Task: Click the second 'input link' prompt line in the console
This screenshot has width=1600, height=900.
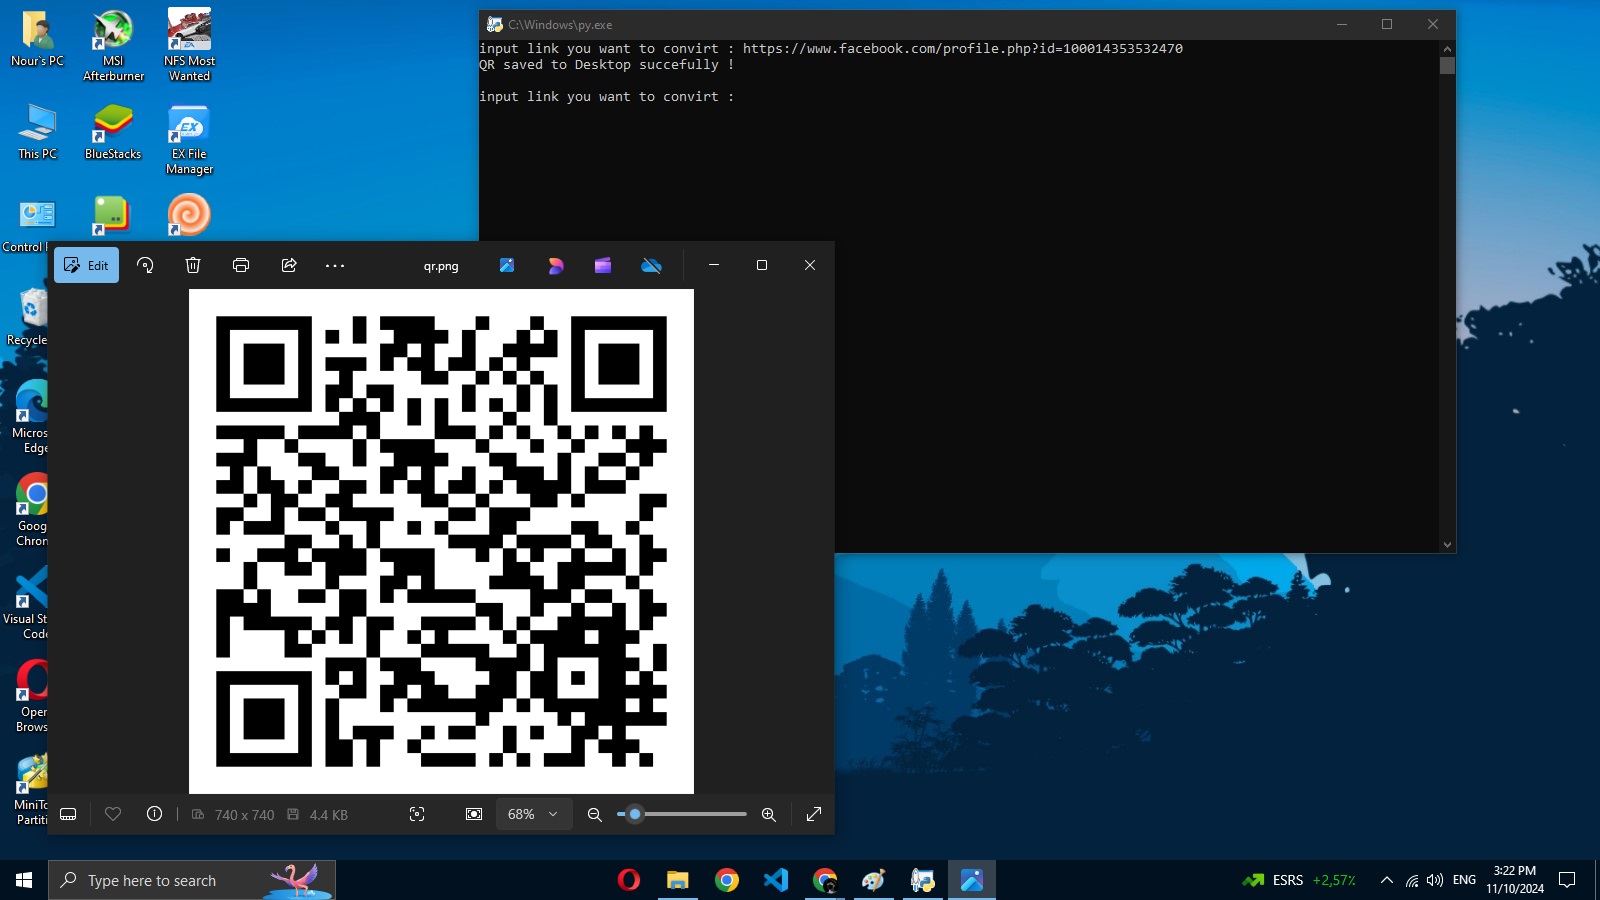Action: [x=606, y=96]
